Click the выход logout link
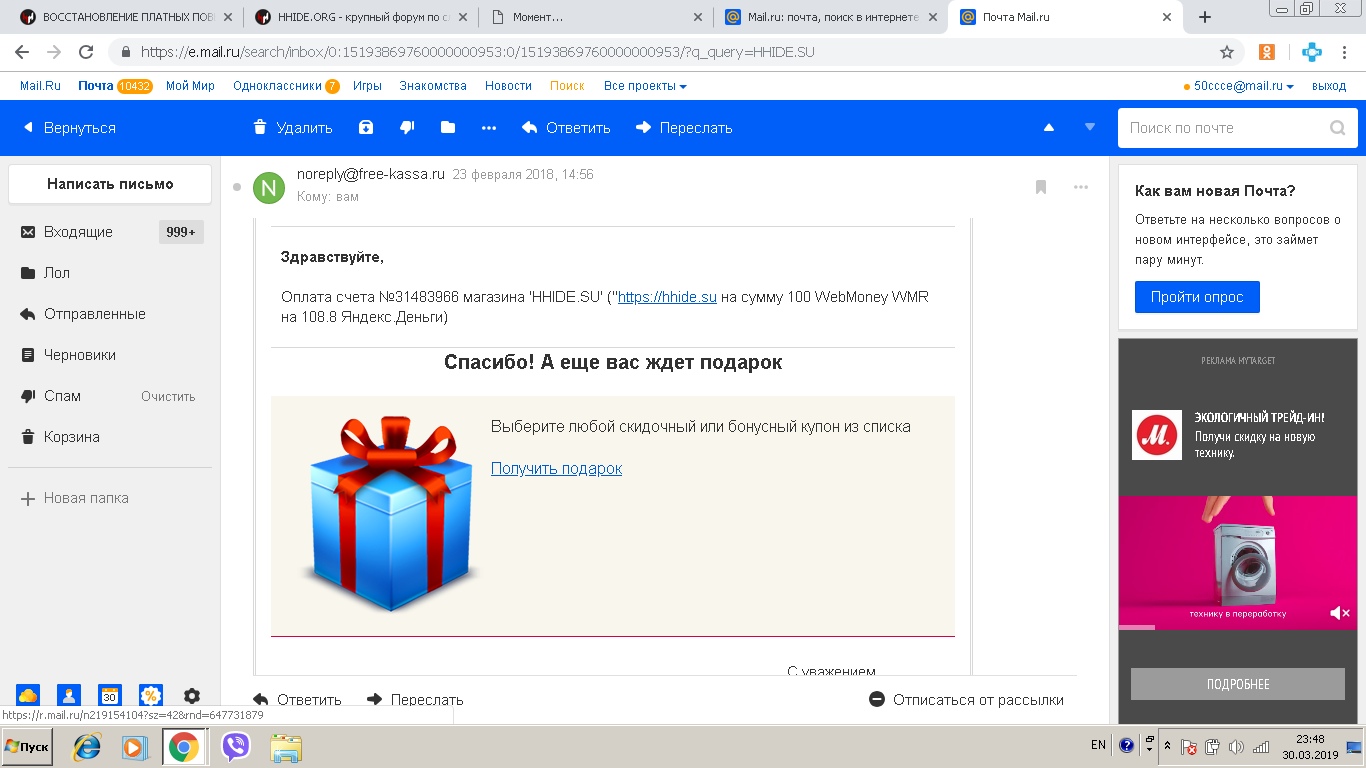 tap(1329, 86)
